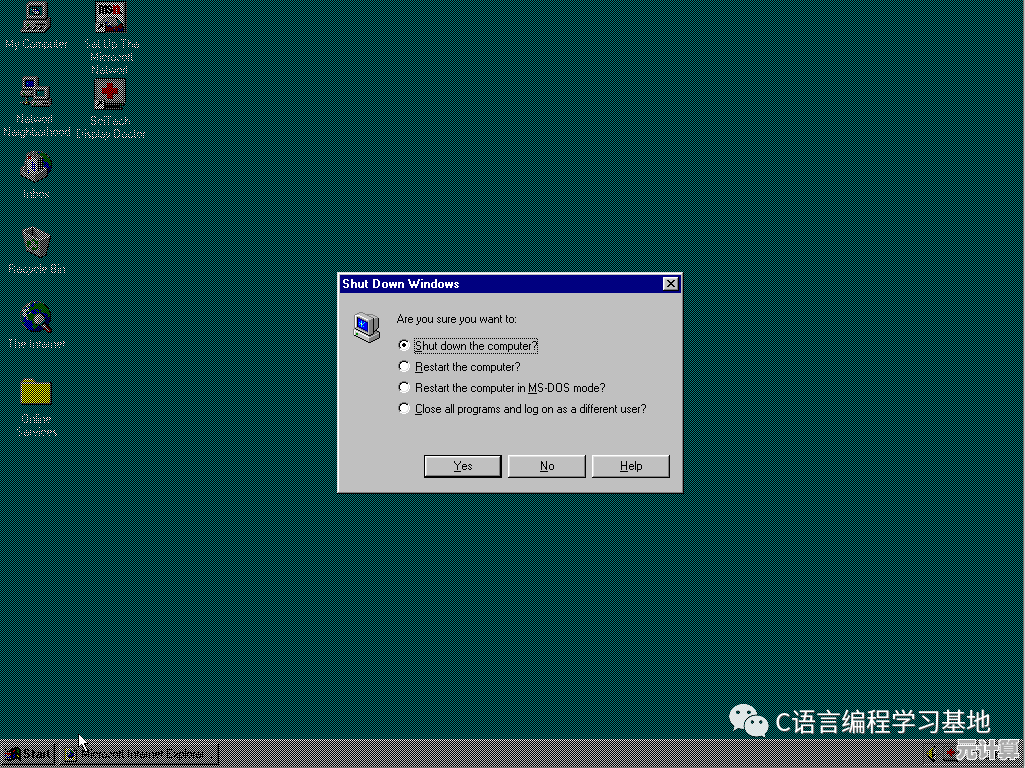This screenshot has width=1025, height=768.
Task: Open the Inbox icon
Action: (x=35, y=170)
